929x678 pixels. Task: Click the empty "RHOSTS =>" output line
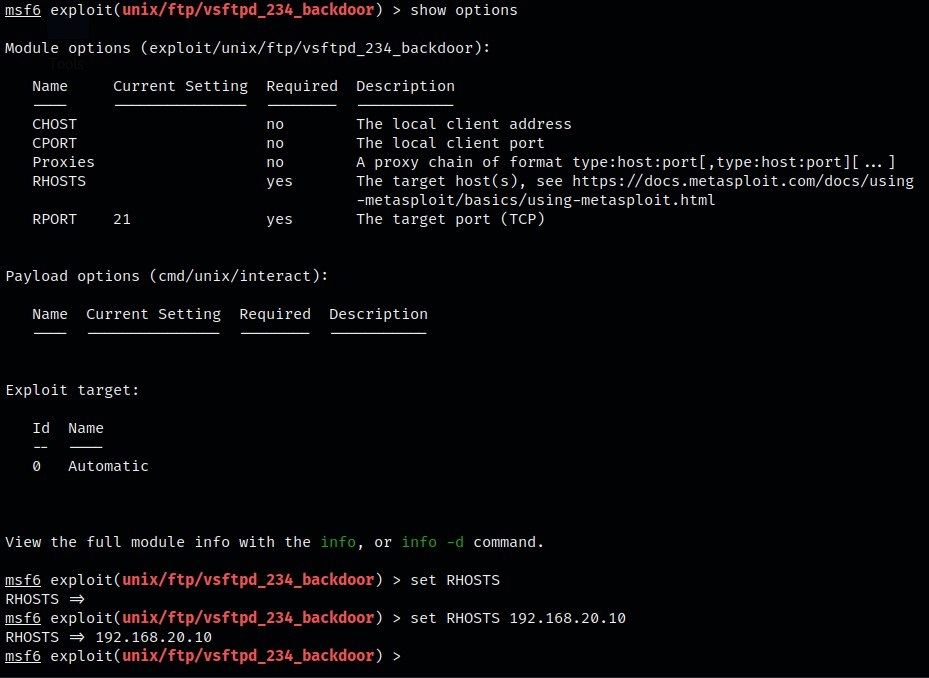click(45, 599)
